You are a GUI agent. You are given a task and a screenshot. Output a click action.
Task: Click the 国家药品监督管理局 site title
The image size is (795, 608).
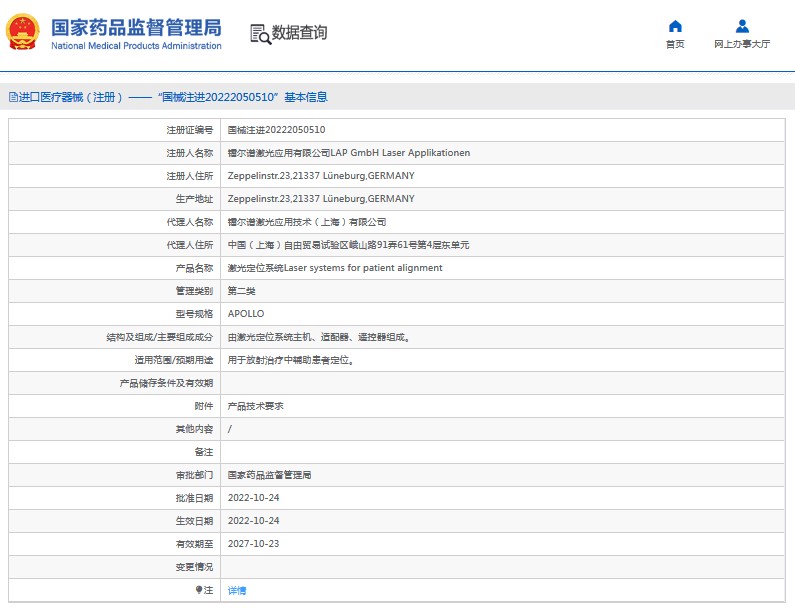coord(136,28)
